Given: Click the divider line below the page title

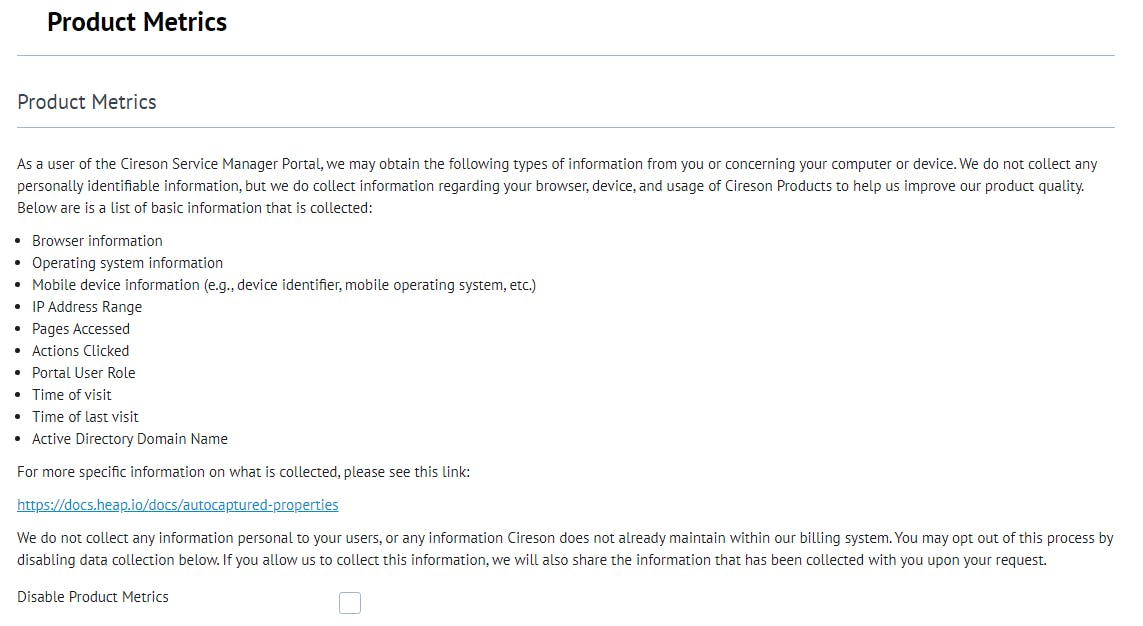Looking at the screenshot, I should pyautogui.click(x=566, y=55).
